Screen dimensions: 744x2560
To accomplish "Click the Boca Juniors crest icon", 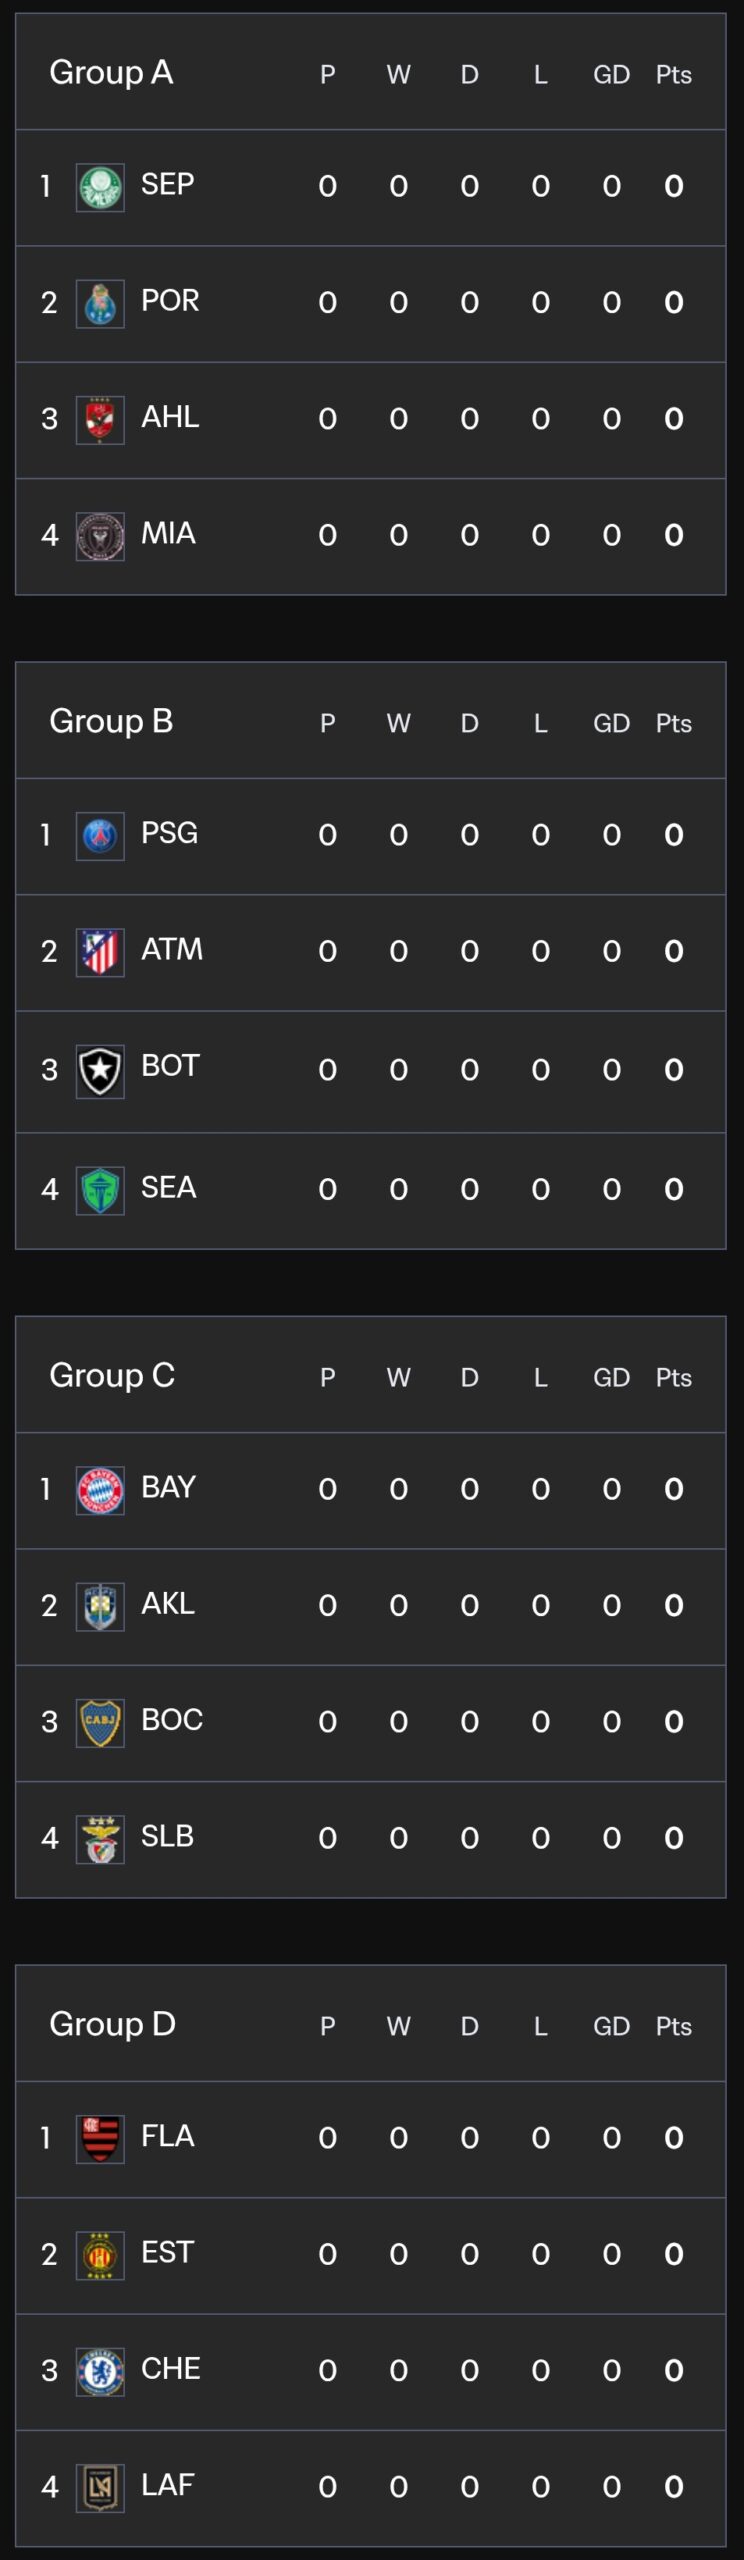I will coord(100,1723).
